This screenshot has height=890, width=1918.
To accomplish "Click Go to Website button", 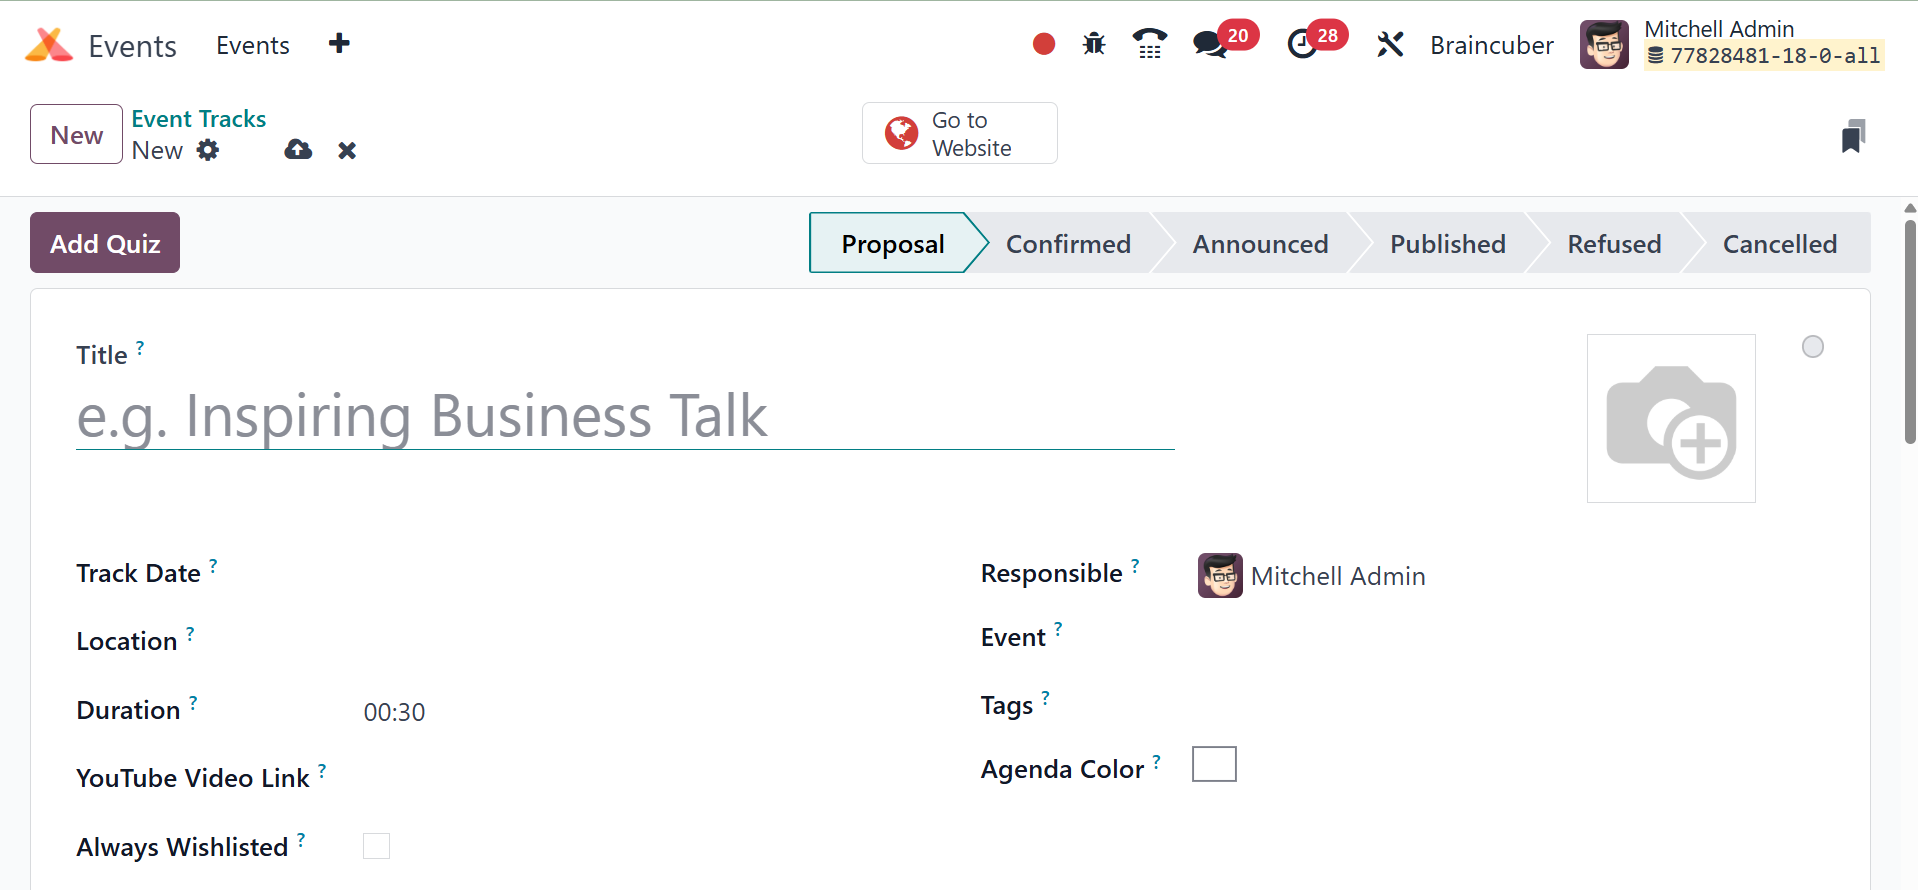I will pyautogui.click(x=959, y=134).
